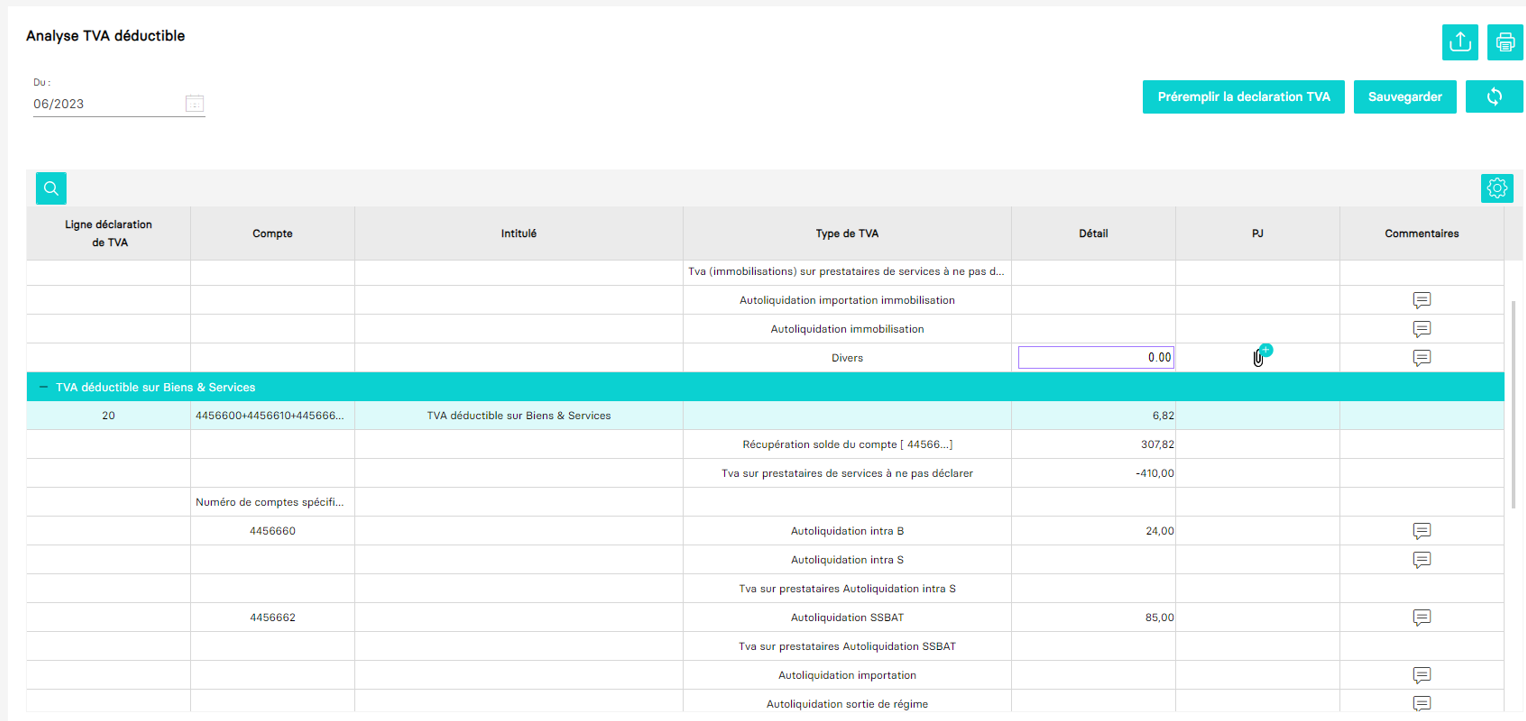Collapse TVA déductible sur Biens & Services group

click(x=43, y=387)
